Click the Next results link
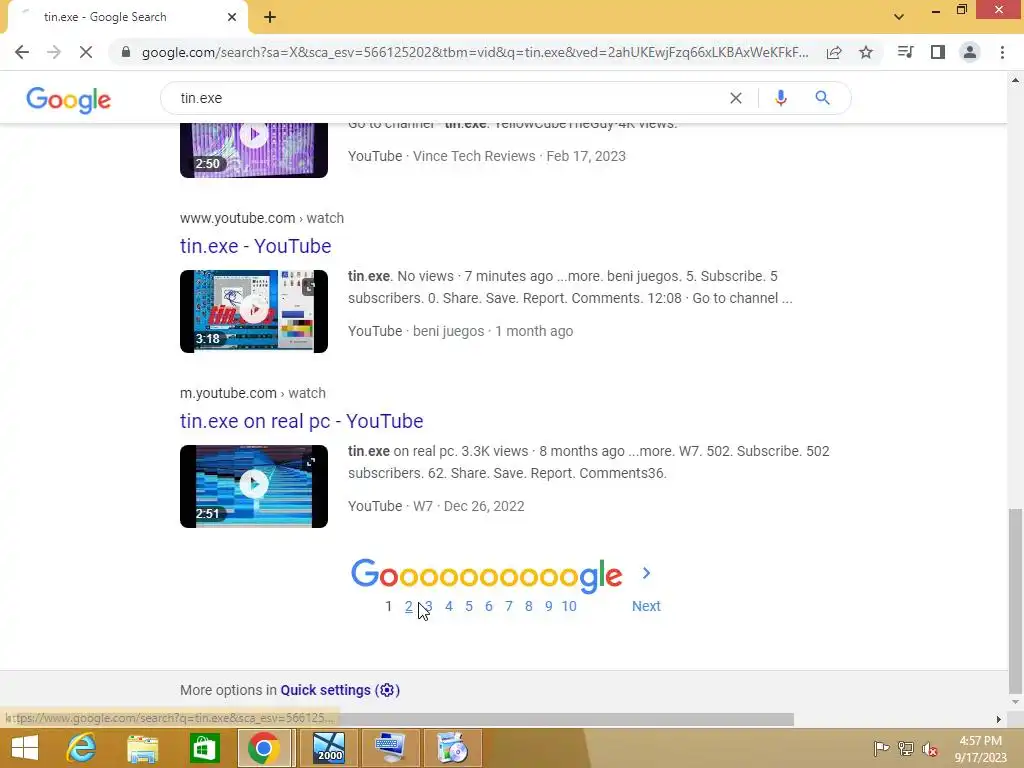The image size is (1024, 768). click(x=646, y=606)
